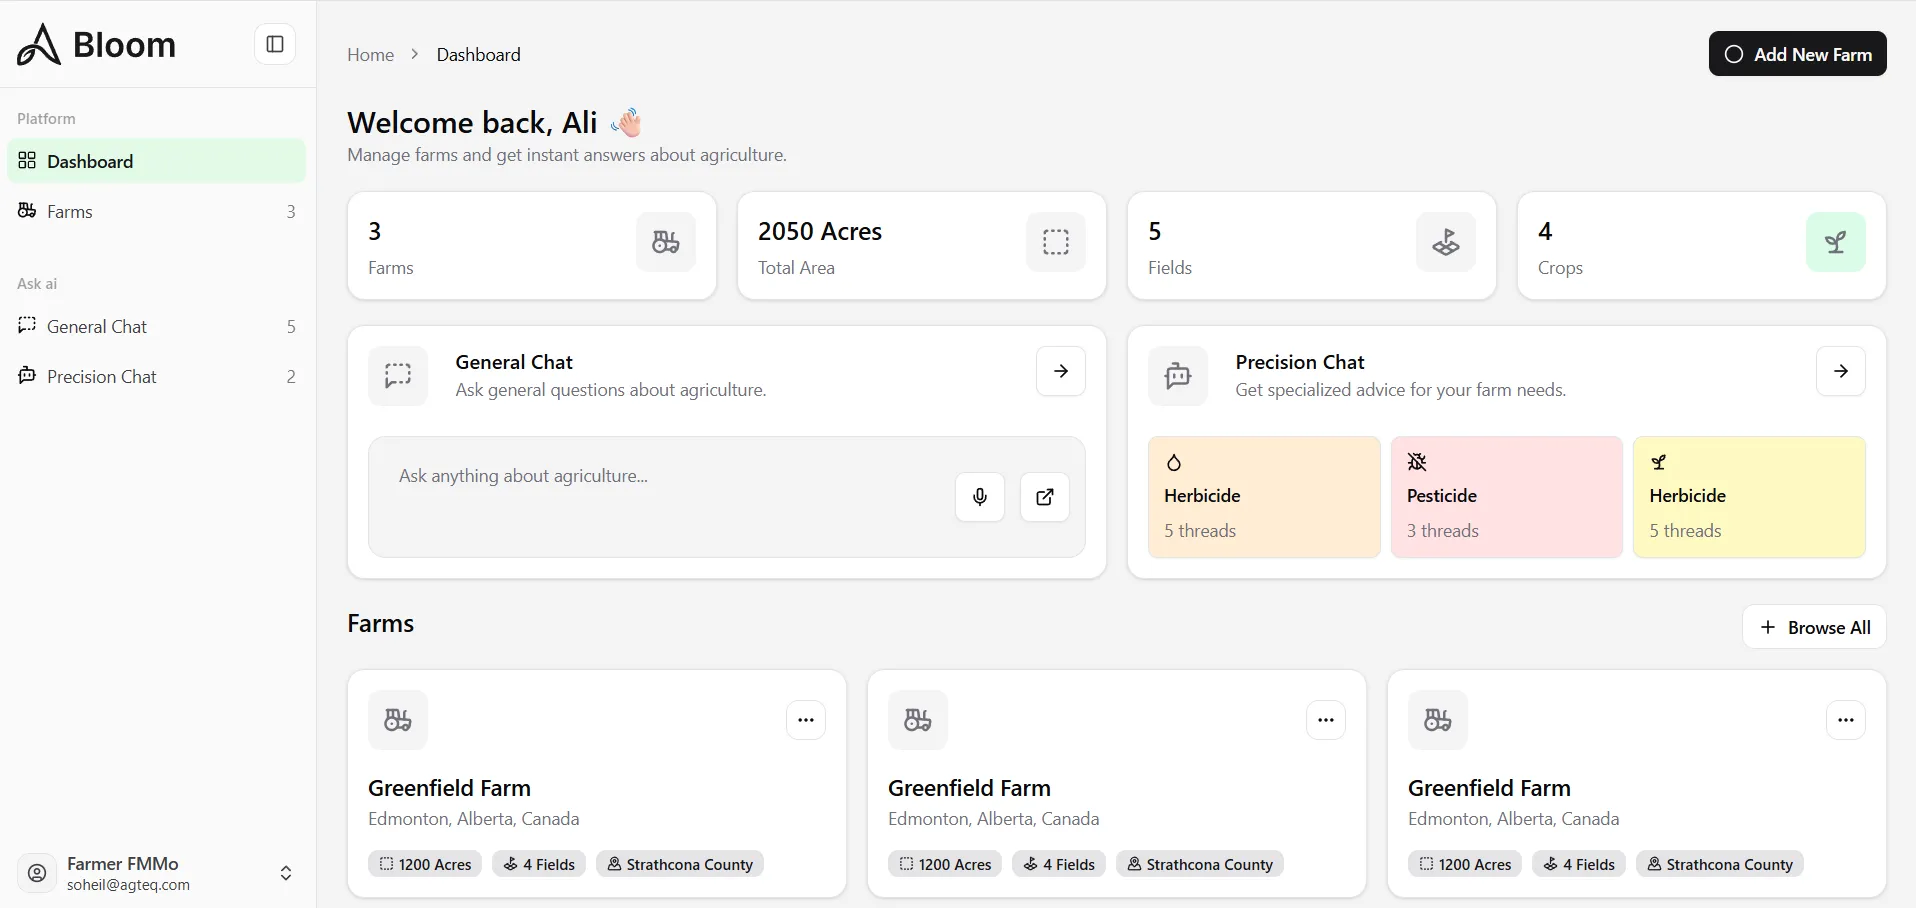This screenshot has height=908, width=1916.
Task: Click the Add New Farm button
Action: point(1797,54)
